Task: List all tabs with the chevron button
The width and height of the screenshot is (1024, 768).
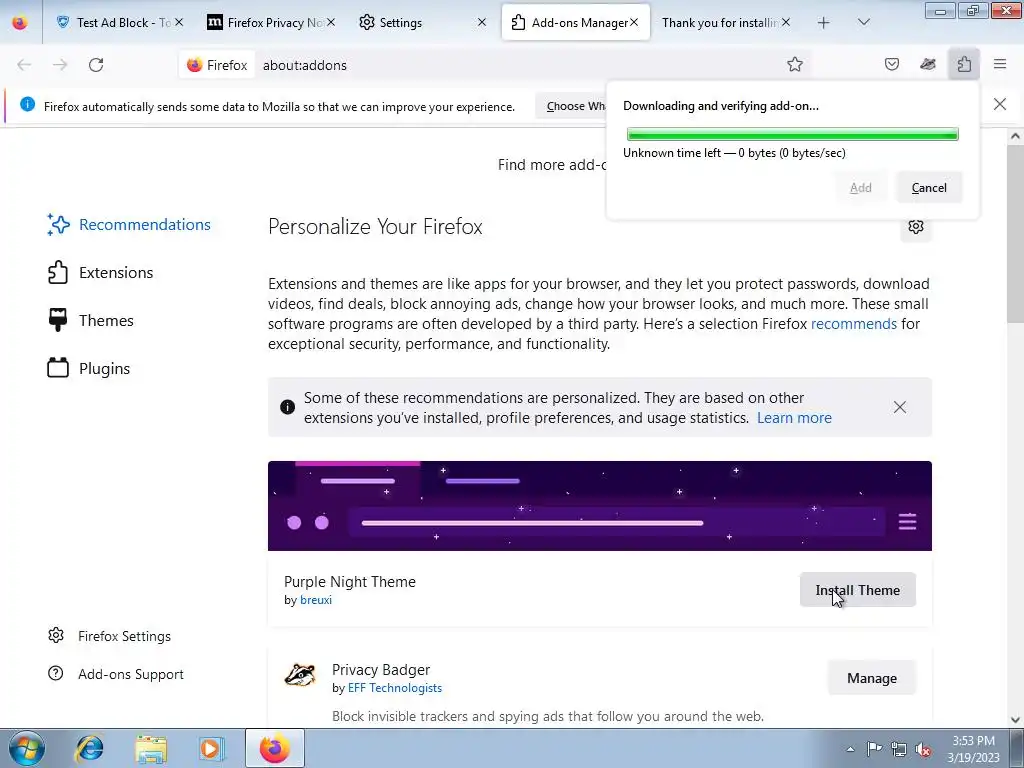Action: click(x=863, y=23)
